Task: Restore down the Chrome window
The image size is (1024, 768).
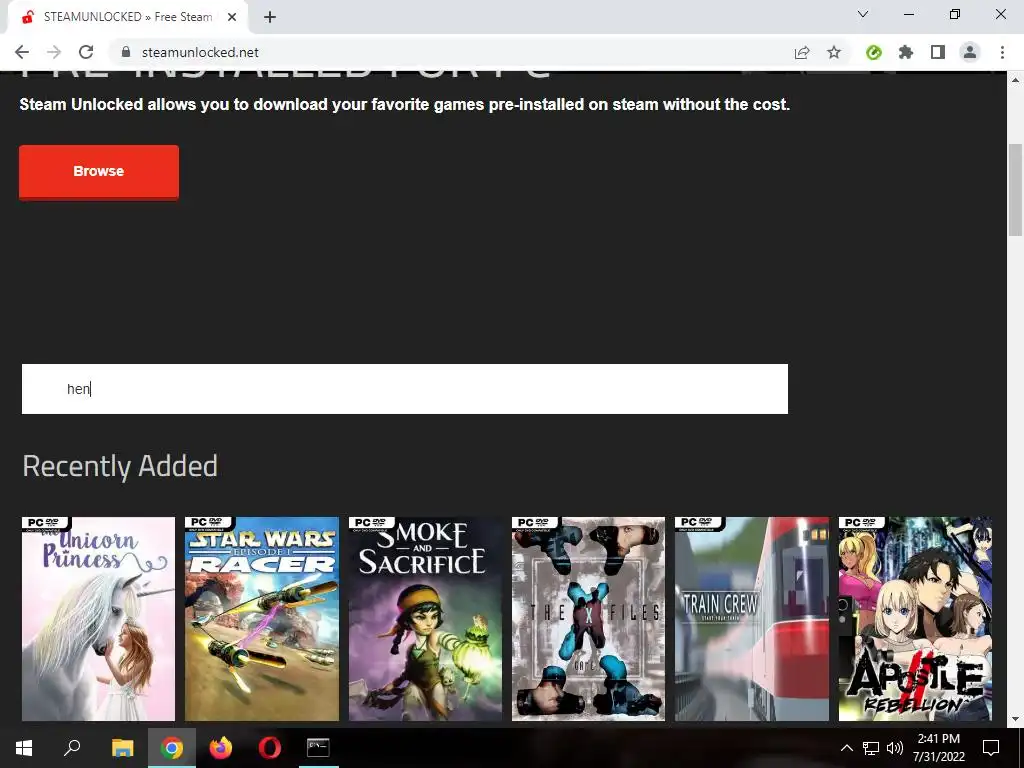Action: pyautogui.click(x=955, y=14)
